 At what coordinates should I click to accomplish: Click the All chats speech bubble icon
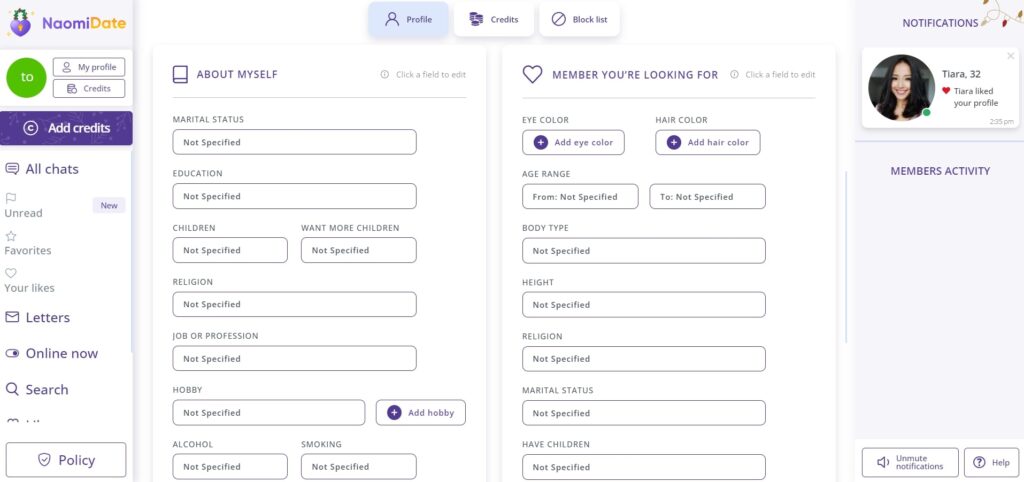tap(12, 169)
